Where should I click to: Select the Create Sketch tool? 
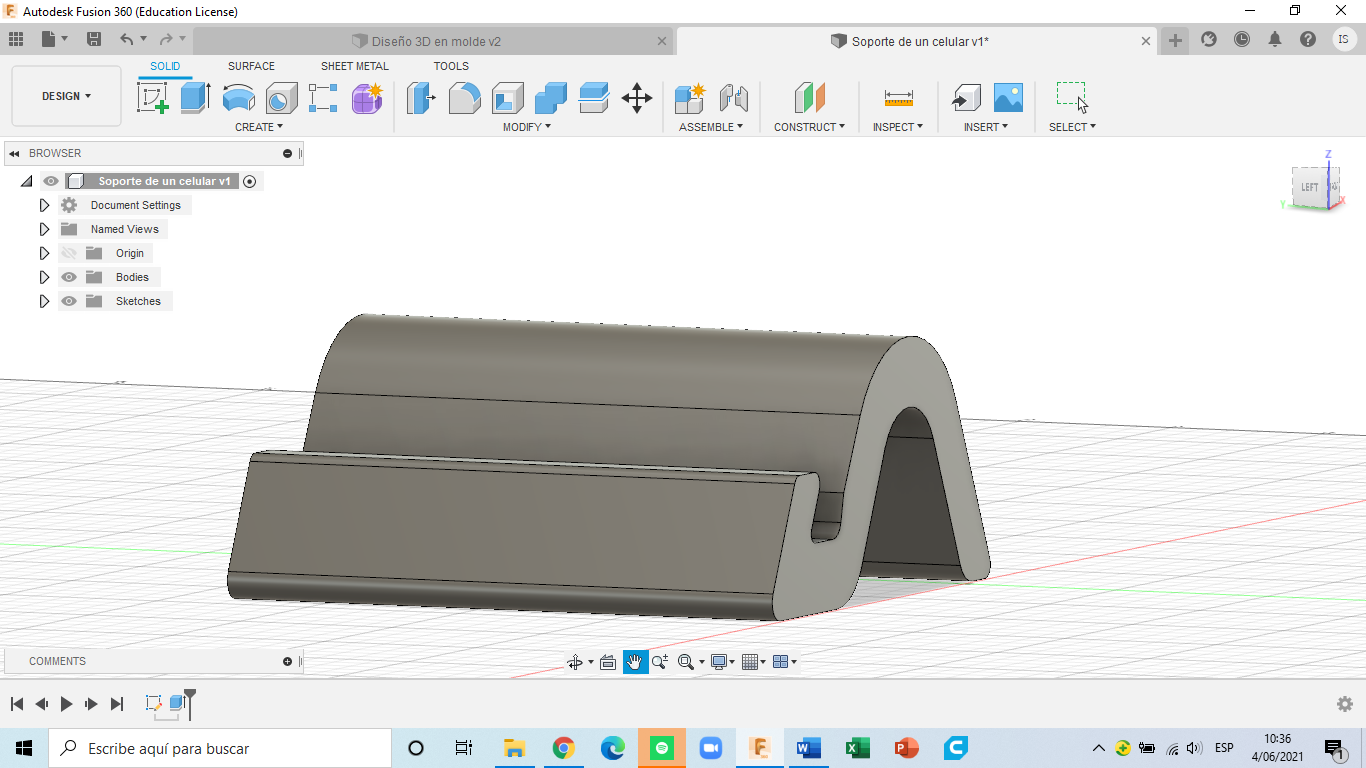click(x=152, y=98)
